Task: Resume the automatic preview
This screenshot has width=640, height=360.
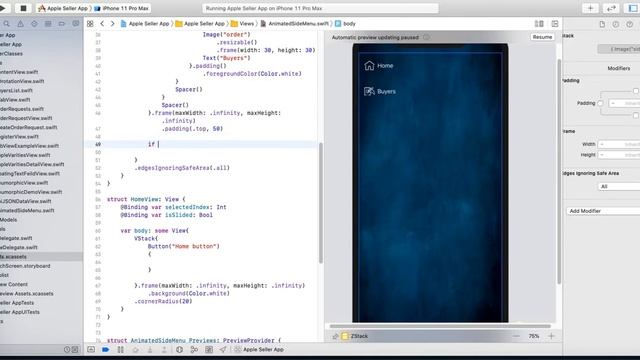Action: (x=542, y=37)
